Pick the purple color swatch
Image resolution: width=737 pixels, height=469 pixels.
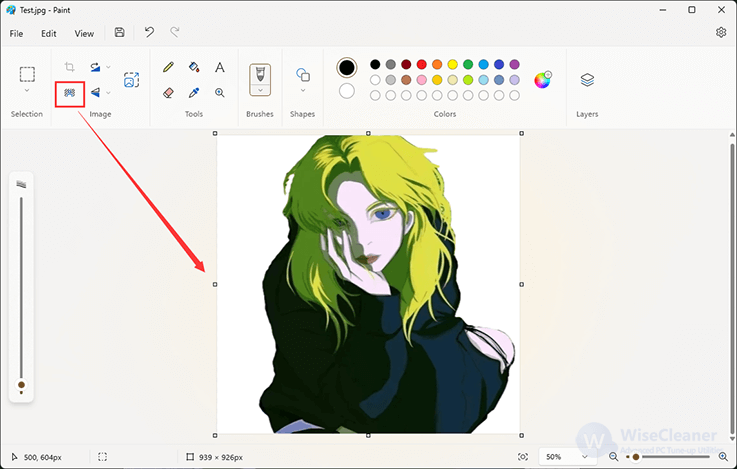click(515, 64)
